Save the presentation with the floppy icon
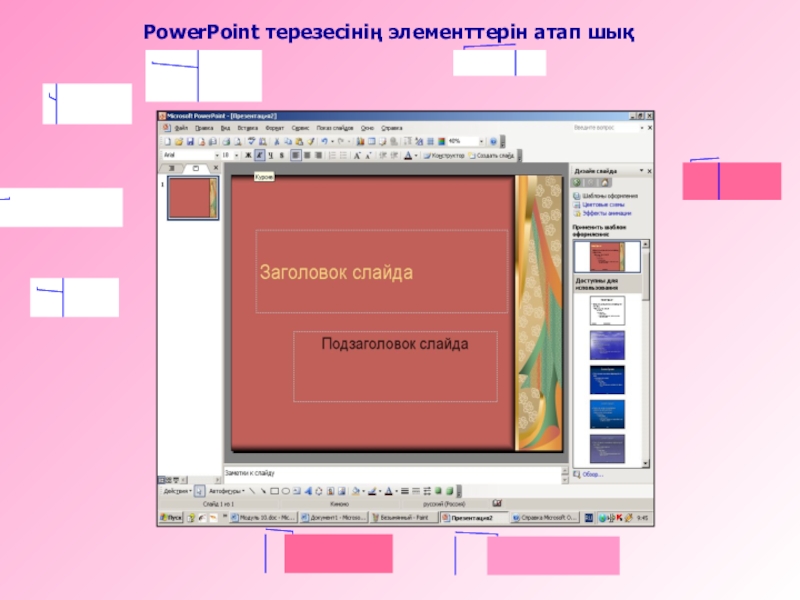This screenshot has height=600, width=800. point(190,141)
